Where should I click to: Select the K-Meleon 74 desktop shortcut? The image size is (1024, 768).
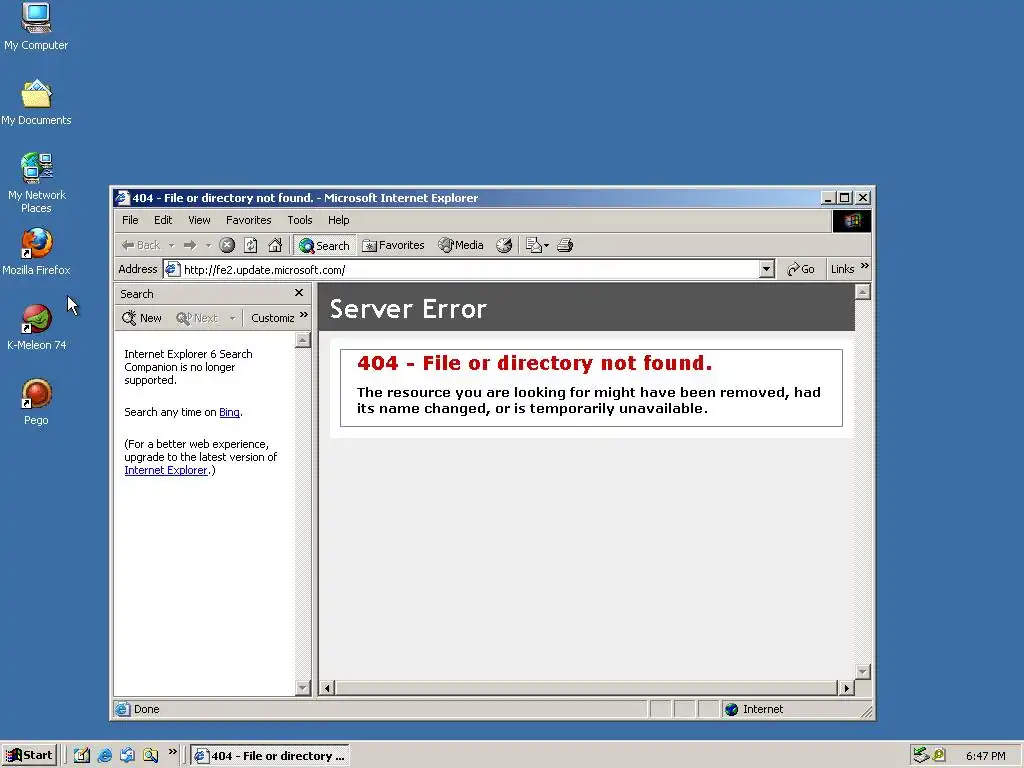pos(36,327)
